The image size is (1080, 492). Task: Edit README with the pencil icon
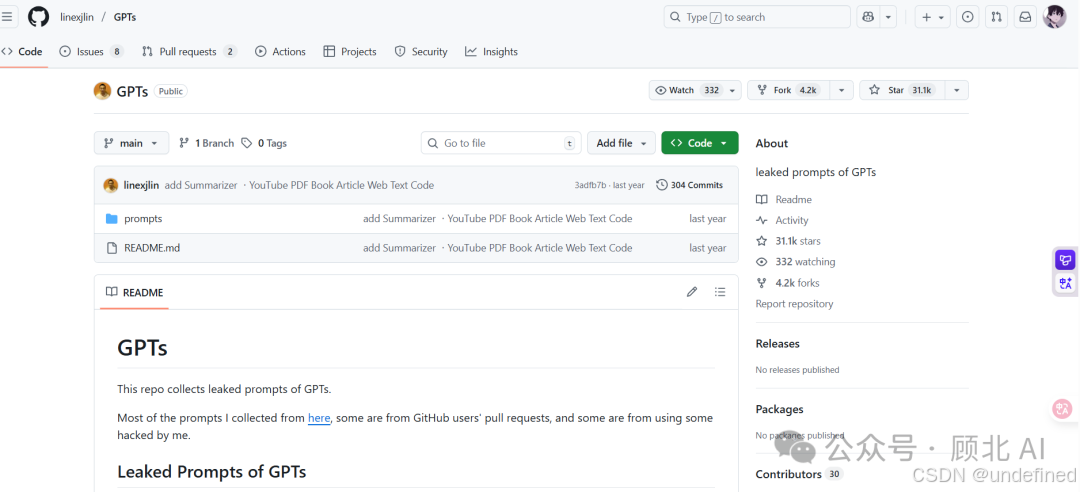click(692, 292)
